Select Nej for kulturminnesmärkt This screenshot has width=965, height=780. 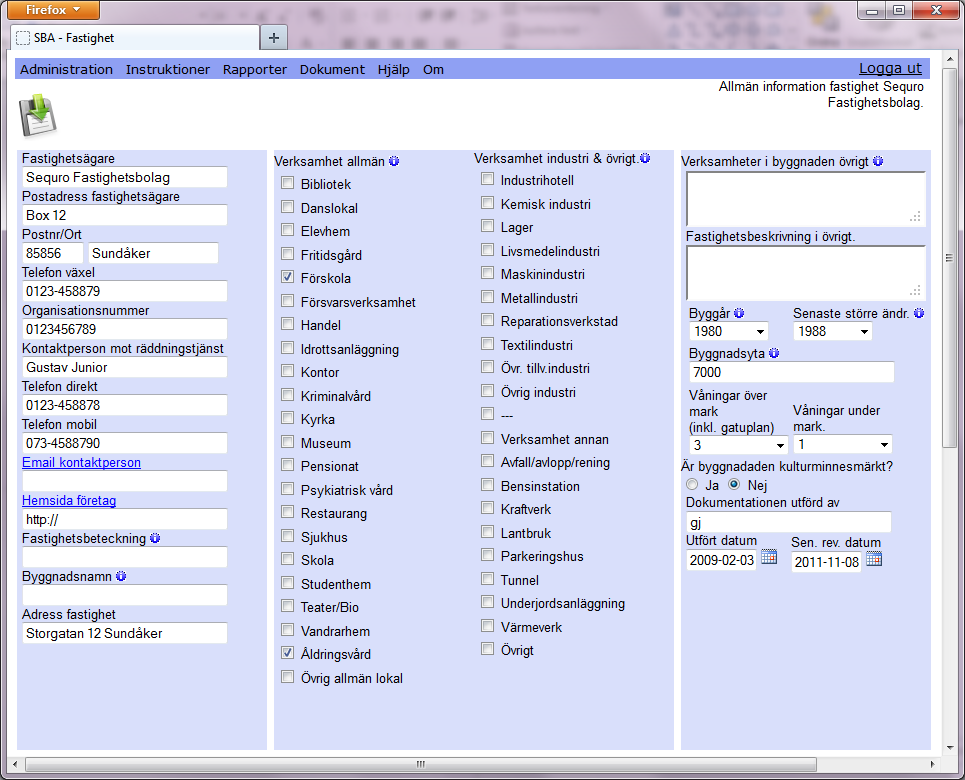click(x=734, y=484)
